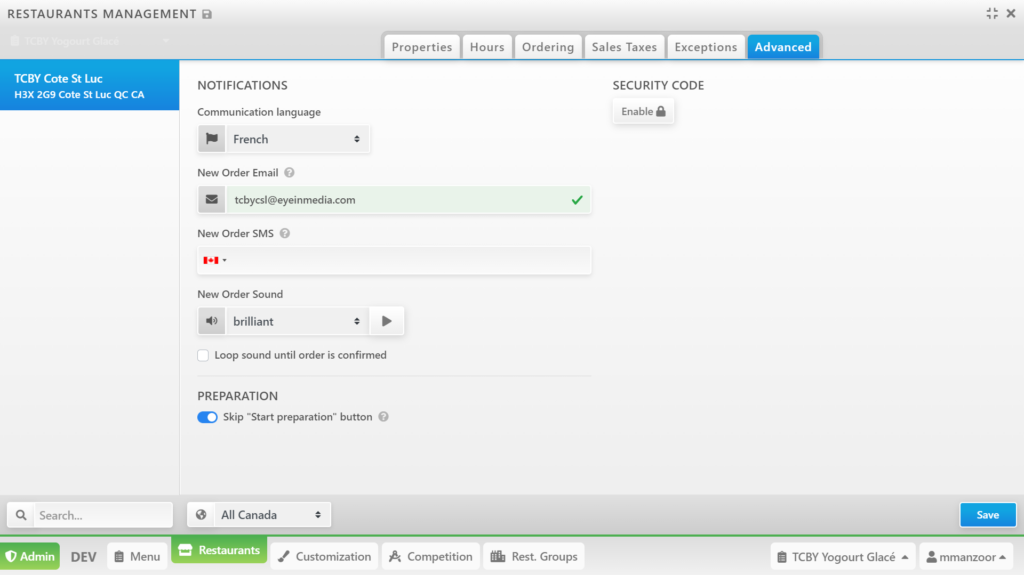Click the help icon next to New Order SMS
The image size is (1024, 575).
[285, 234]
